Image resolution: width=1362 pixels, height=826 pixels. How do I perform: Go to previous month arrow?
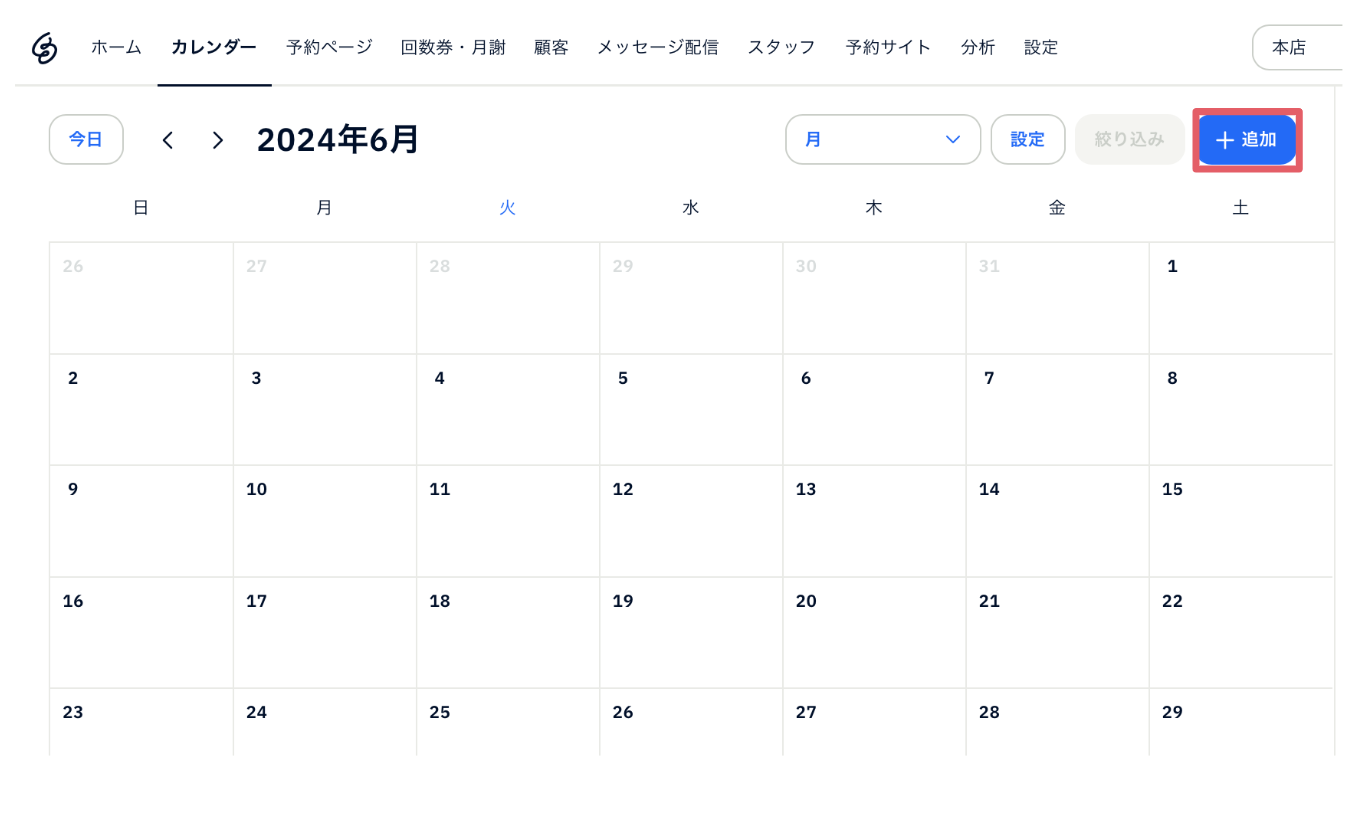pyautogui.click(x=168, y=140)
